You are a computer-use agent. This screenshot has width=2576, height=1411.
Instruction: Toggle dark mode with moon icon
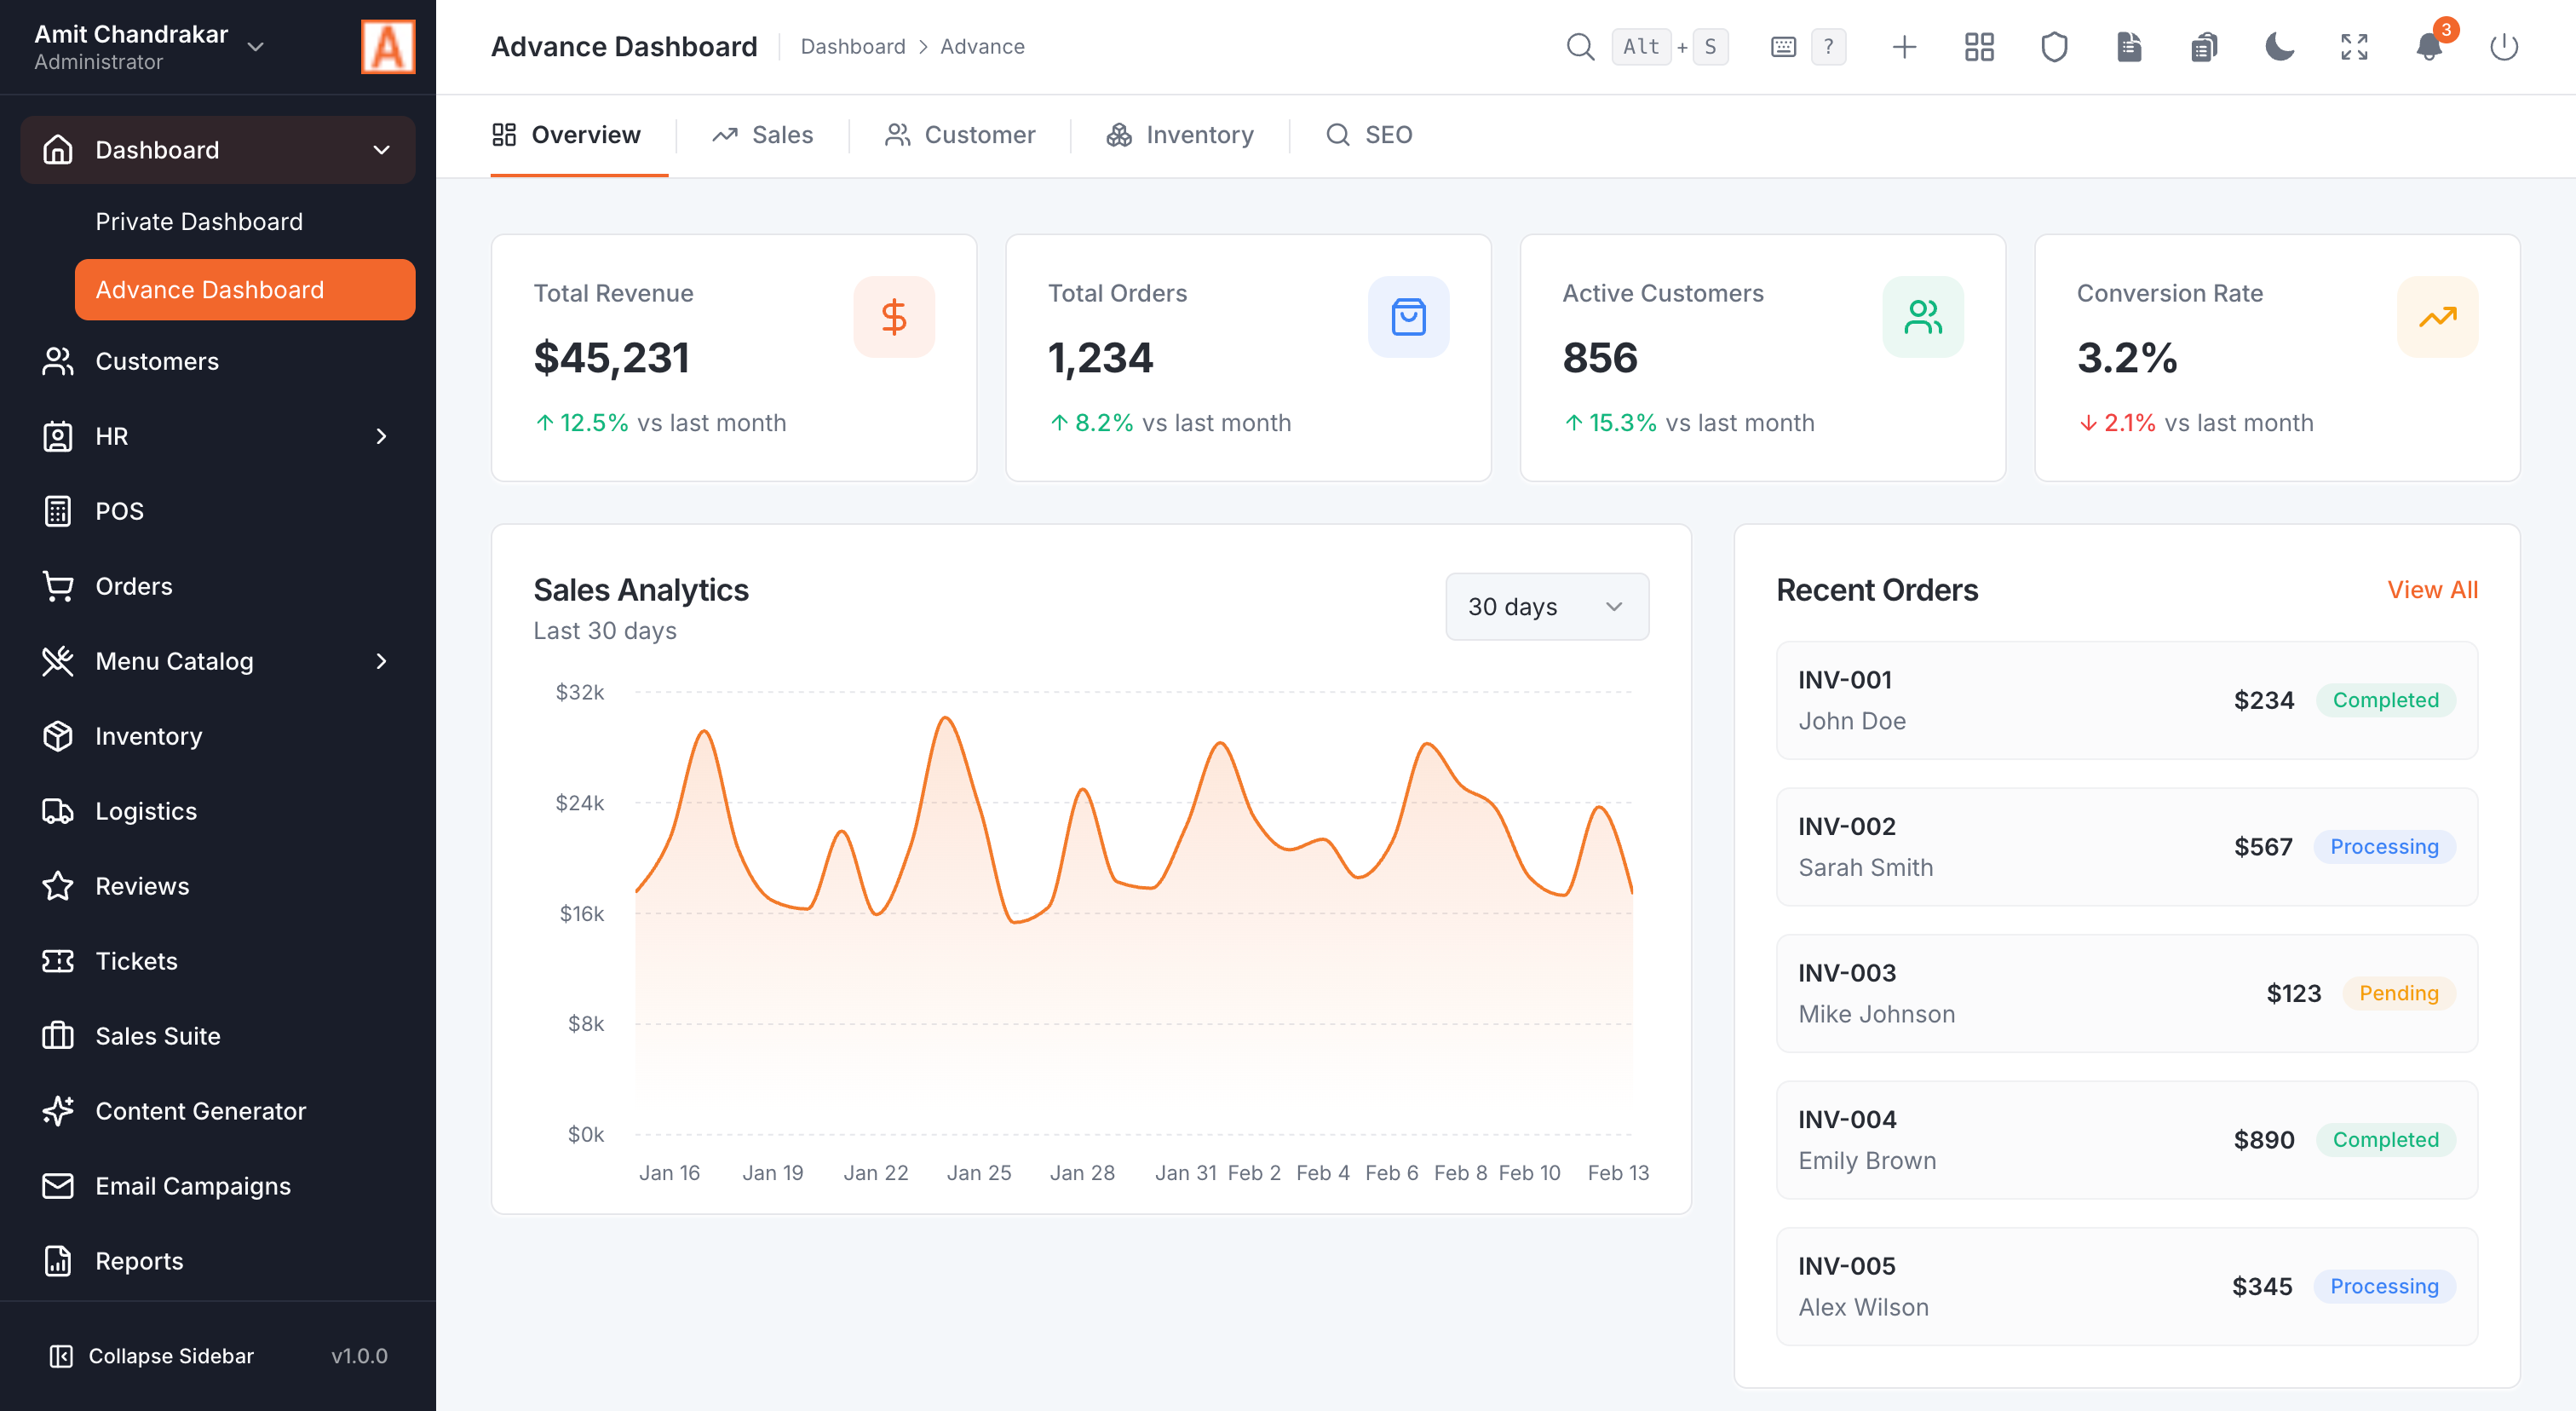(x=2279, y=47)
